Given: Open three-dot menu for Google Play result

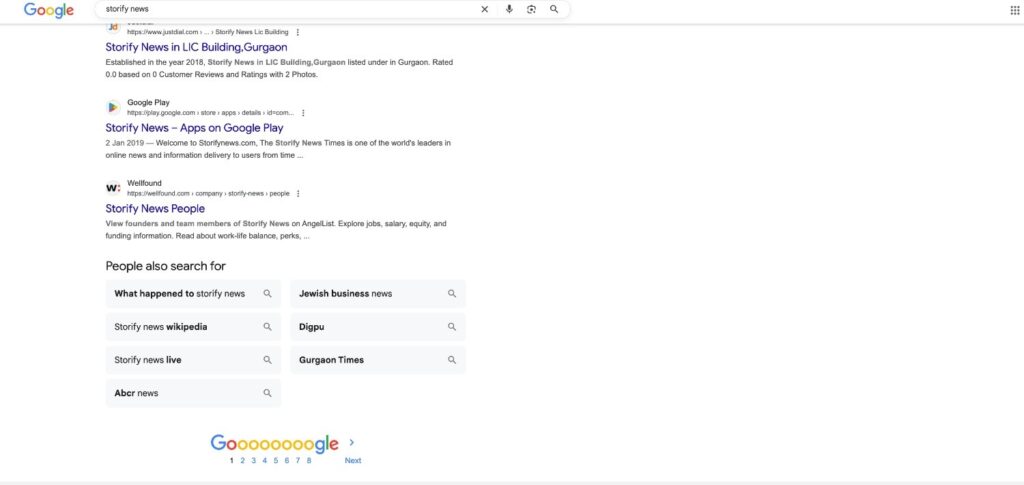Looking at the screenshot, I should click(303, 113).
